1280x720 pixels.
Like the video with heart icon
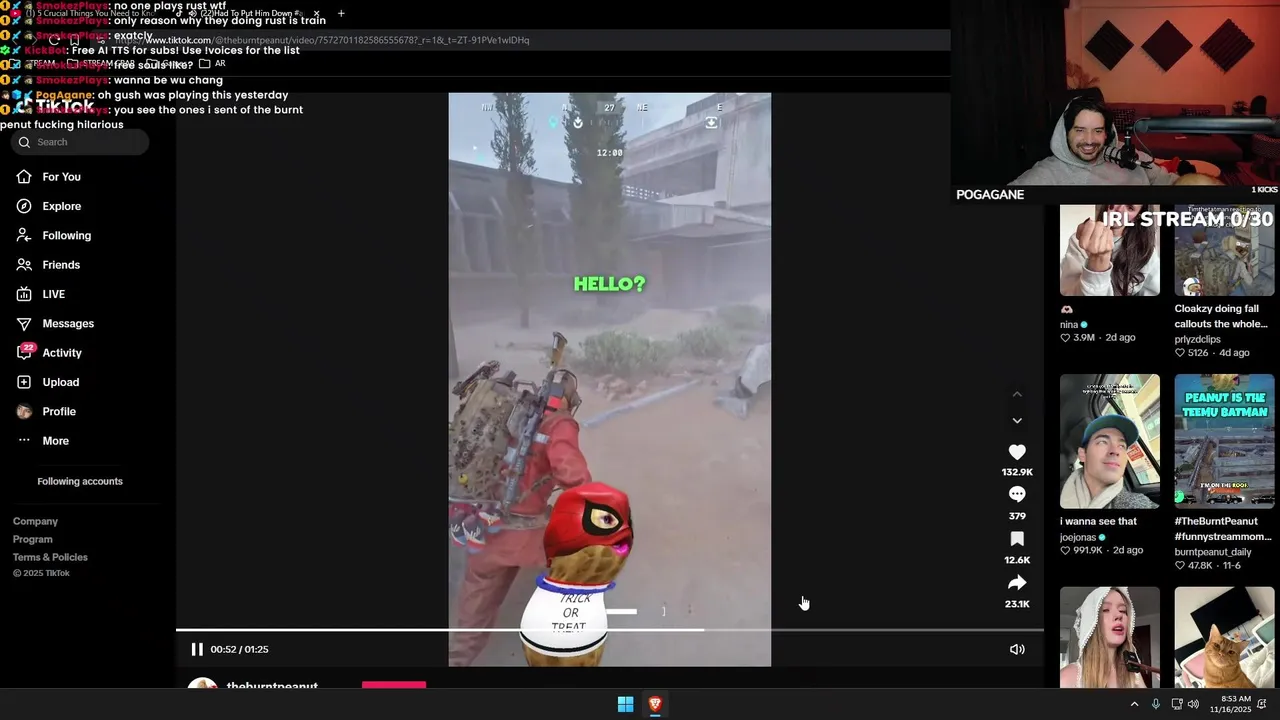(x=1017, y=452)
